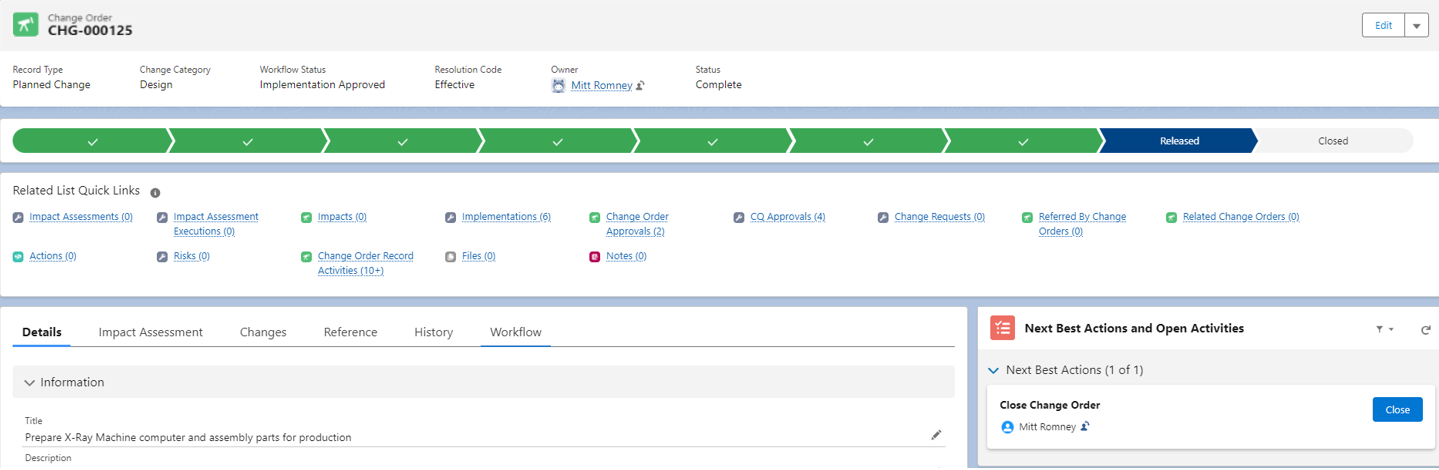Screen dimensions: 1439x470
Task: Click the pencil icon to edit Title
Action: tap(936, 435)
